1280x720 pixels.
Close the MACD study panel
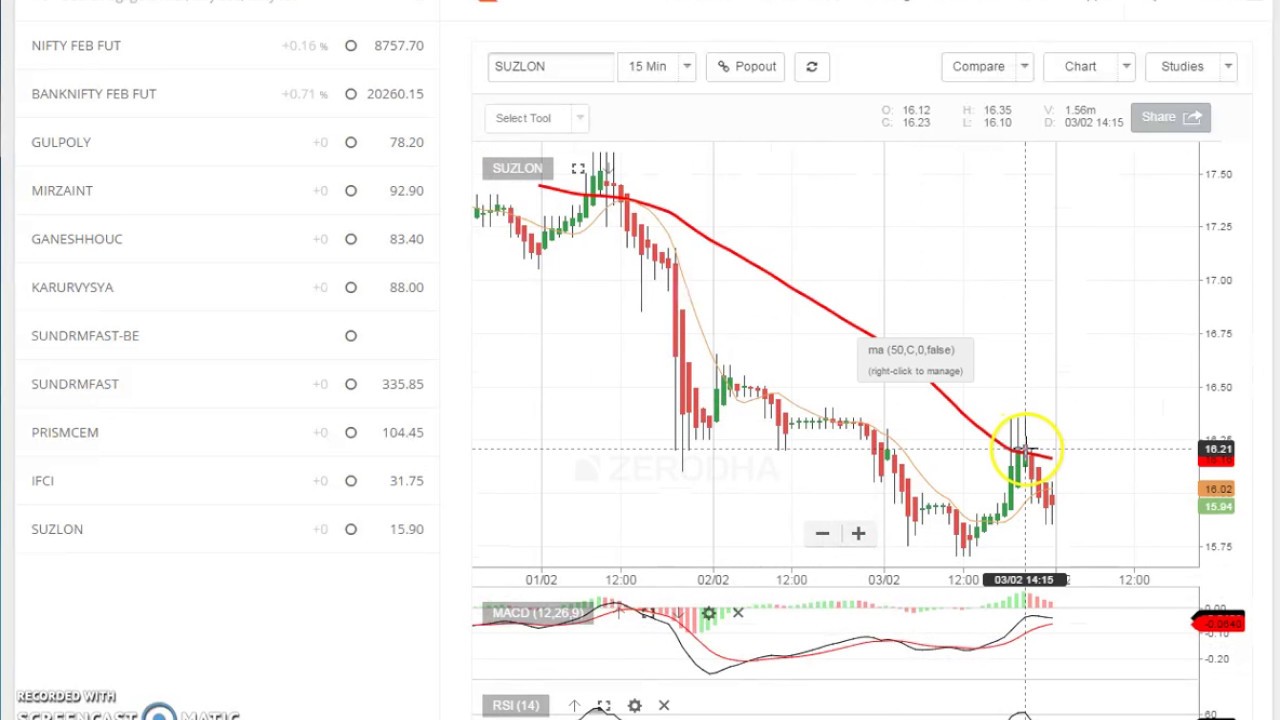point(738,612)
